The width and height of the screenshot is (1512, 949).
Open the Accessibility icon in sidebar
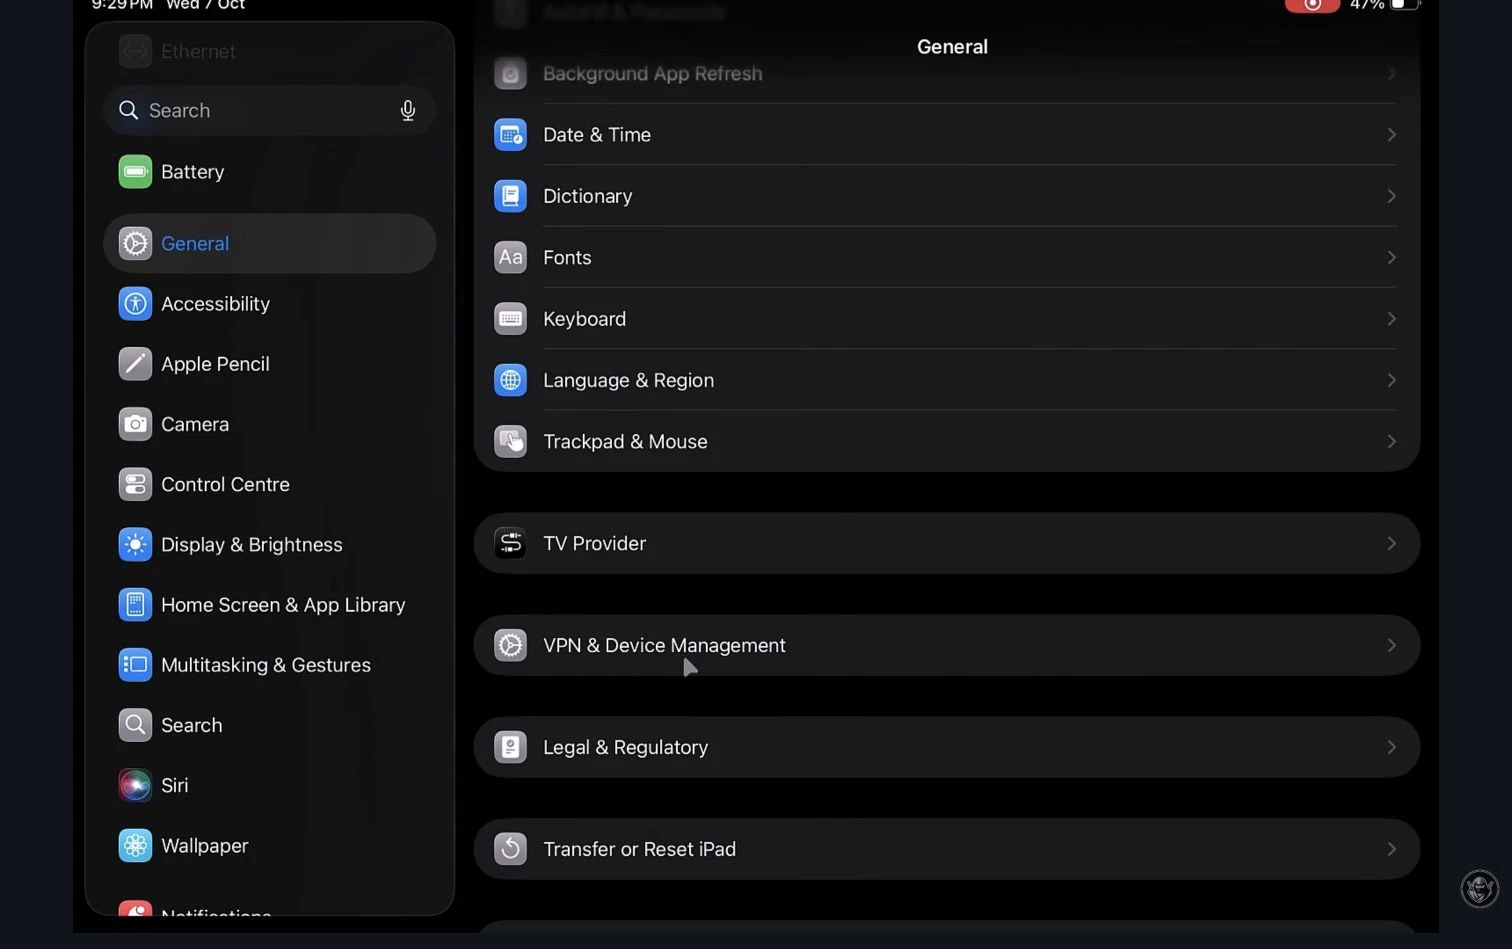coord(135,304)
